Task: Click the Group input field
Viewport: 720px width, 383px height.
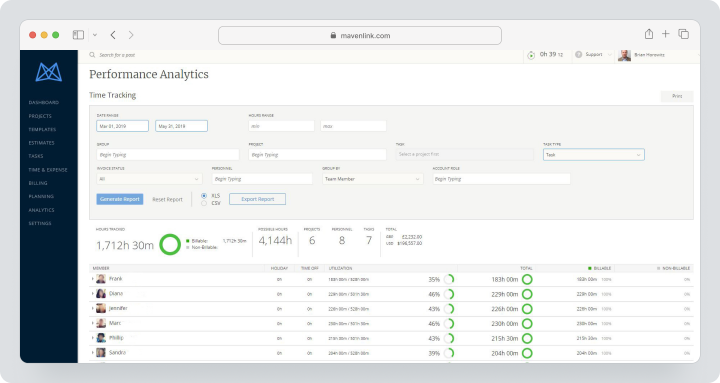Action: 168,155
